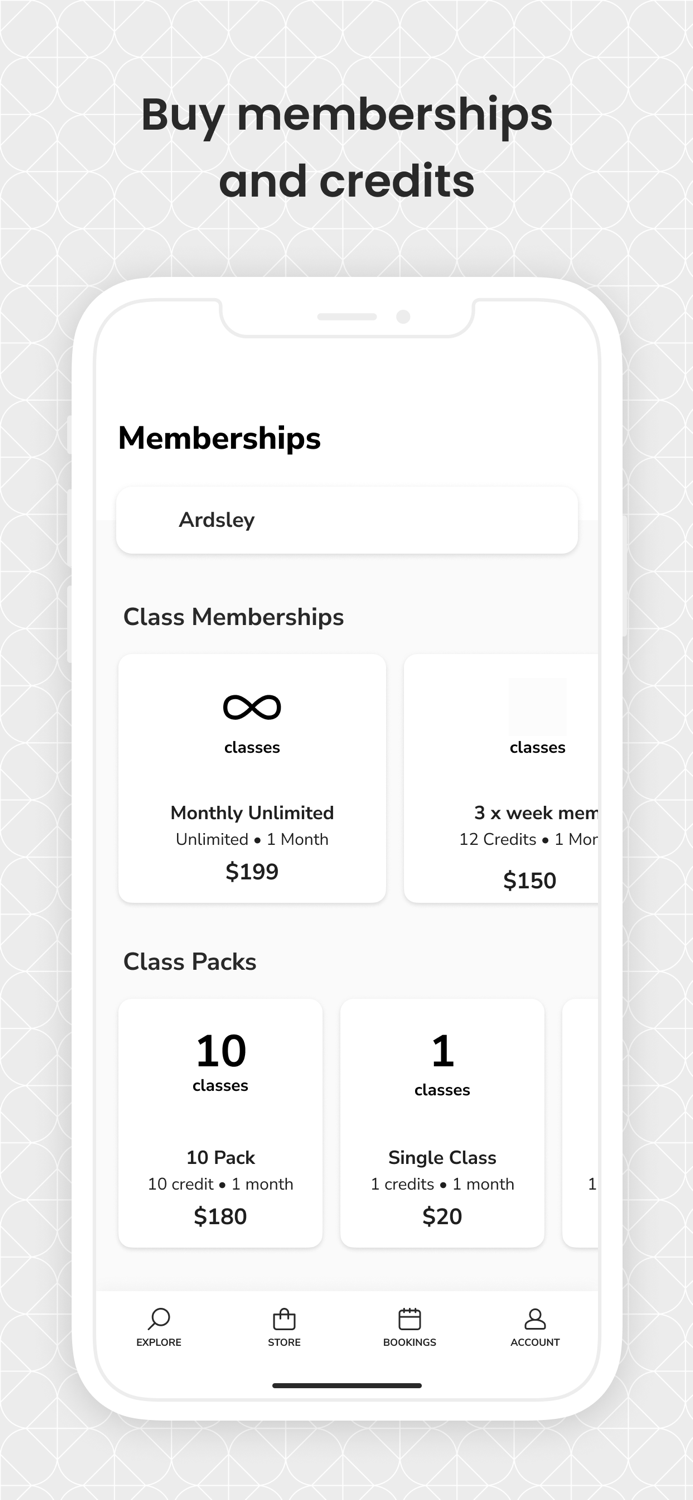
Task: Choose the Monthly Unlimited membership title
Action: coord(252,813)
